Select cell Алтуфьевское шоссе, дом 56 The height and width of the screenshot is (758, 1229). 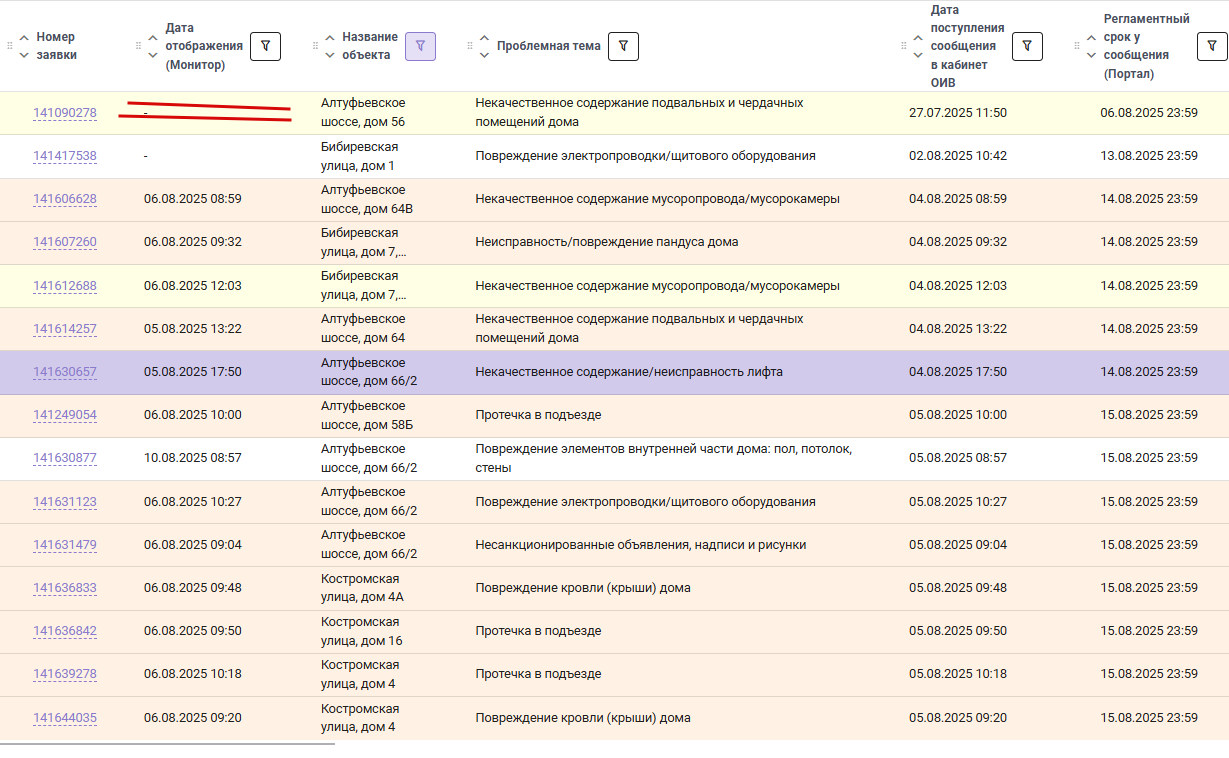pos(363,112)
